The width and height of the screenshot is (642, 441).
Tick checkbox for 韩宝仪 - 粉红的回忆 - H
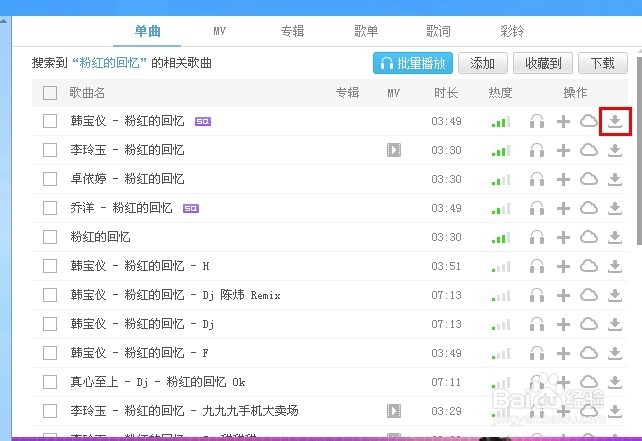50,267
